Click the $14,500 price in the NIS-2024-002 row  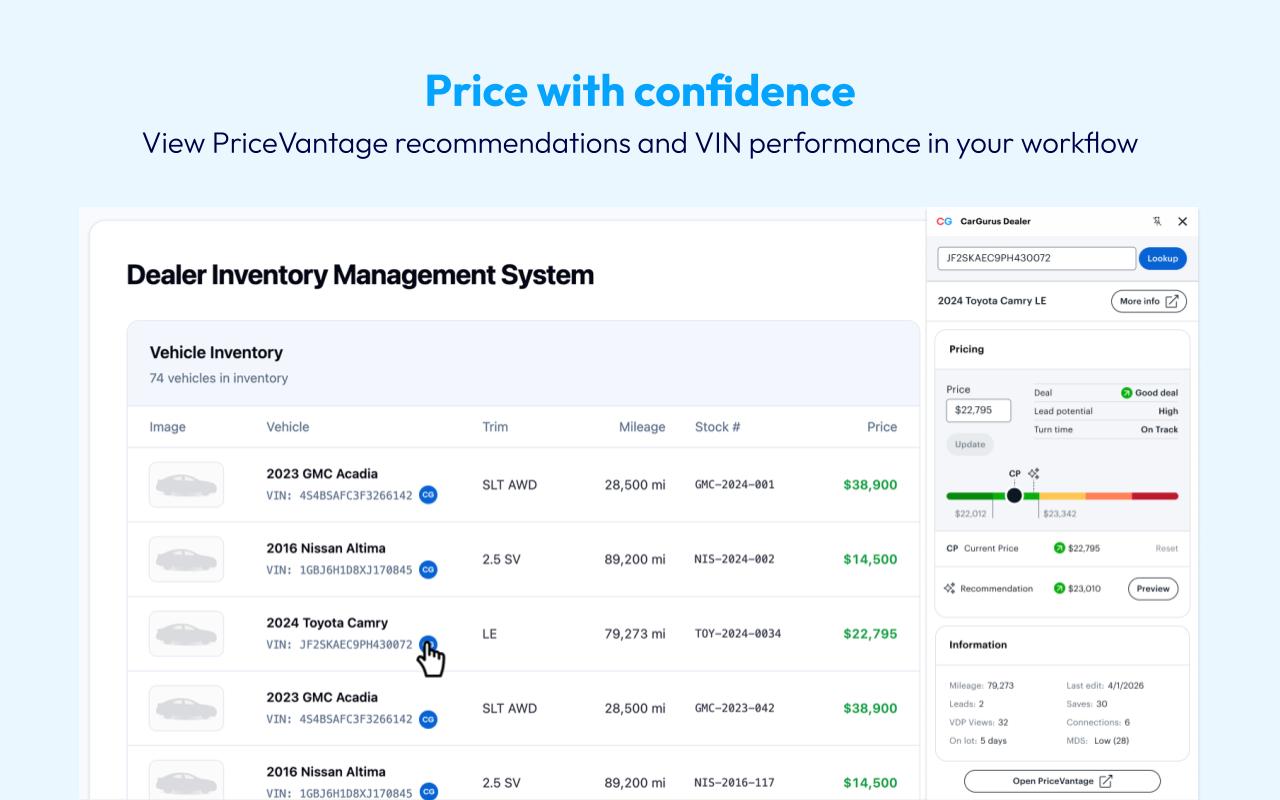pyautogui.click(x=870, y=559)
